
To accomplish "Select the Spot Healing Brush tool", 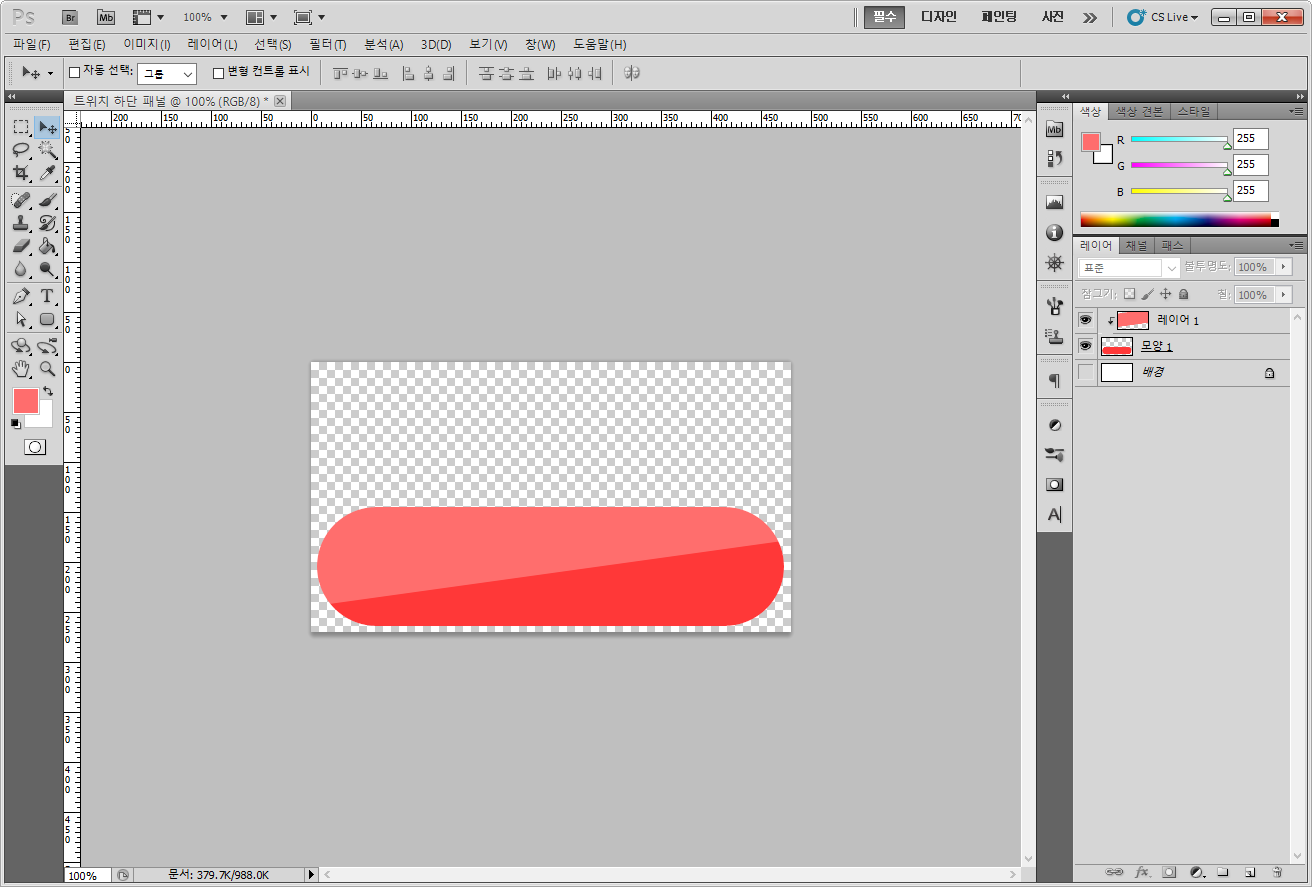I will pyautogui.click(x=21, y=200).
